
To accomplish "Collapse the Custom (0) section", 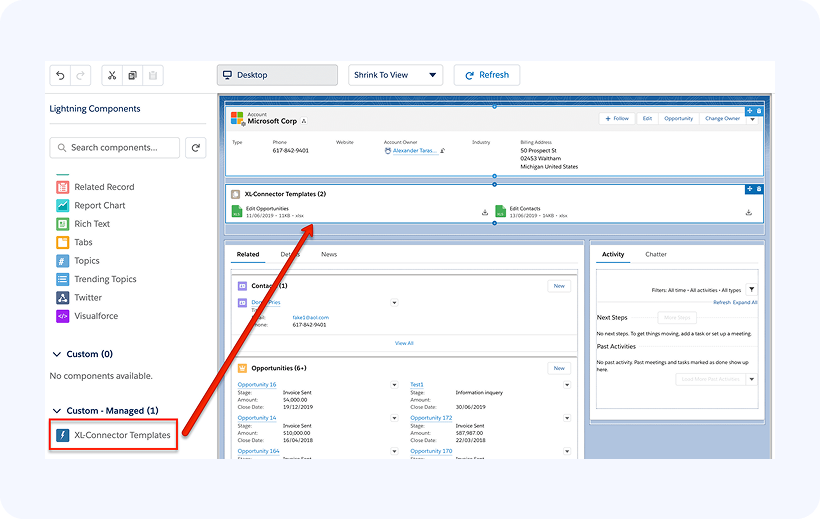I will 56,354.
